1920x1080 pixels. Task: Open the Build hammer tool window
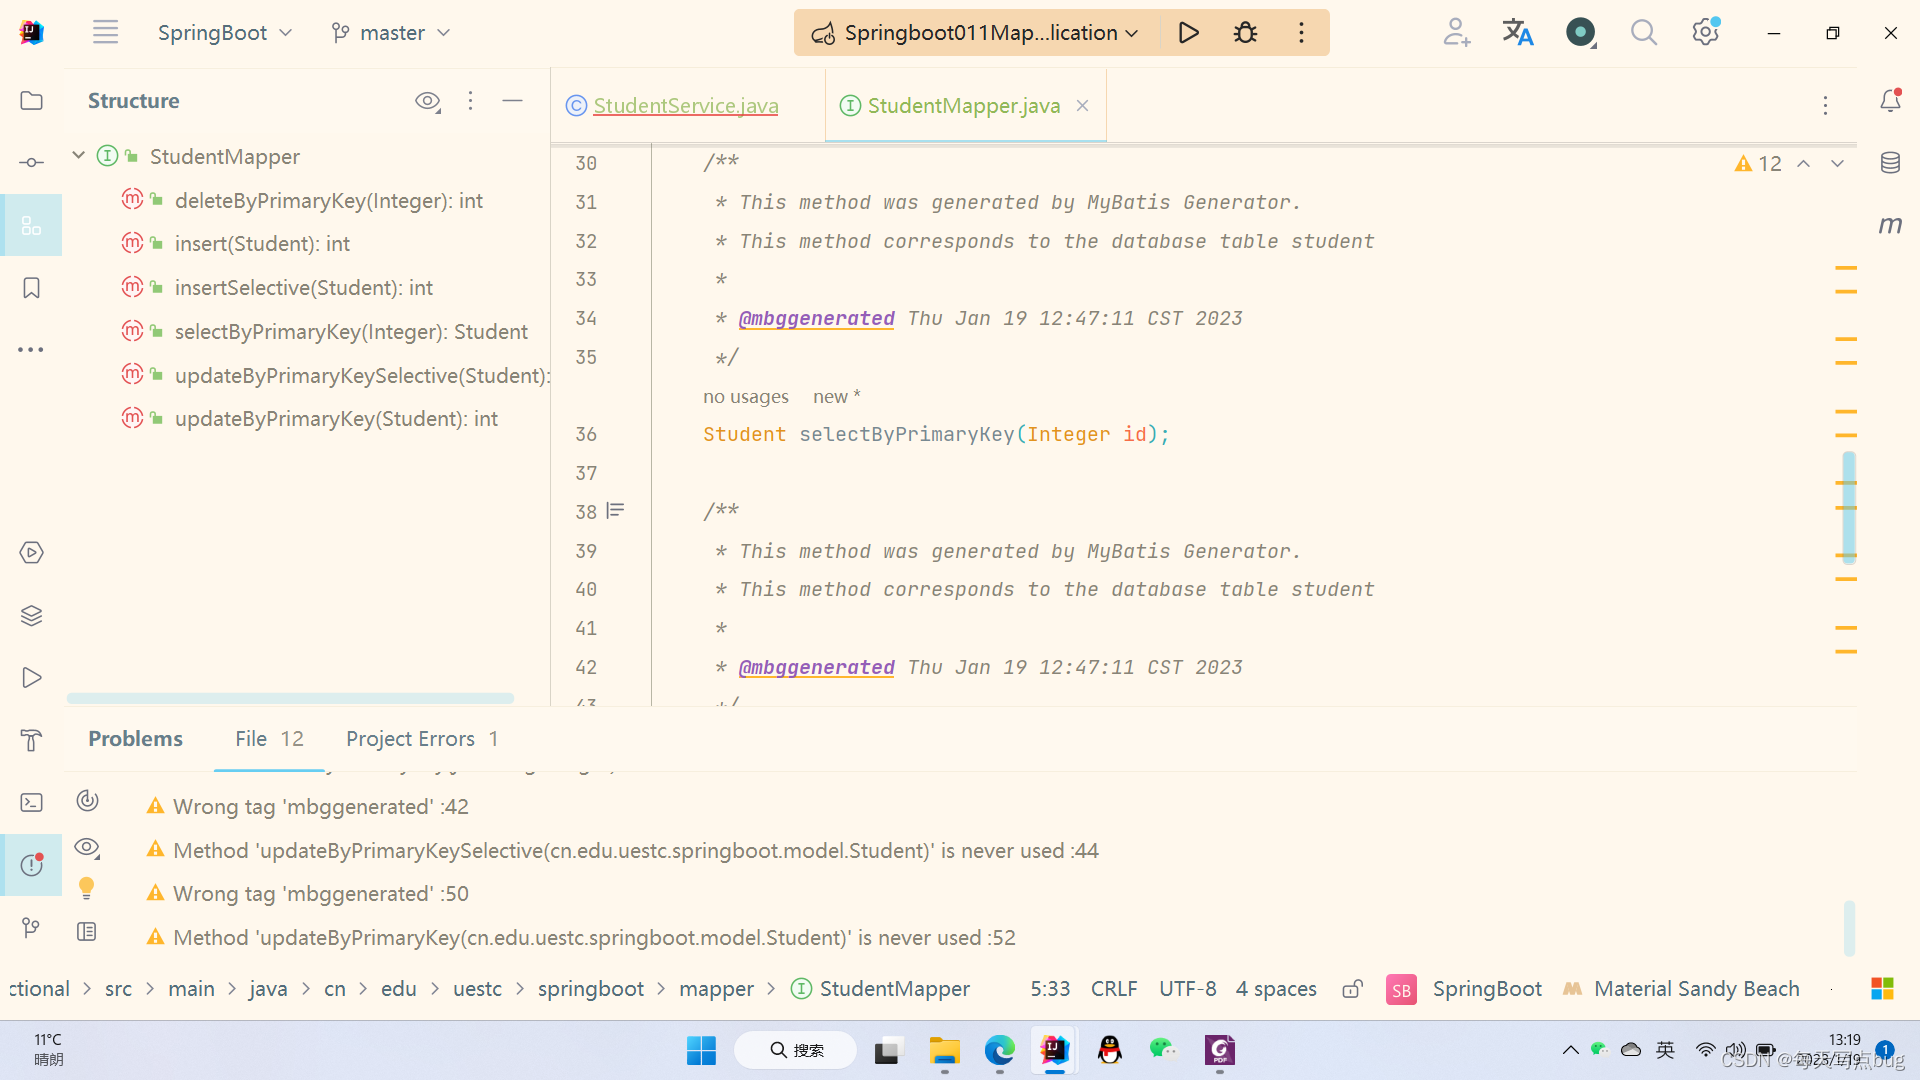(31, 740)
